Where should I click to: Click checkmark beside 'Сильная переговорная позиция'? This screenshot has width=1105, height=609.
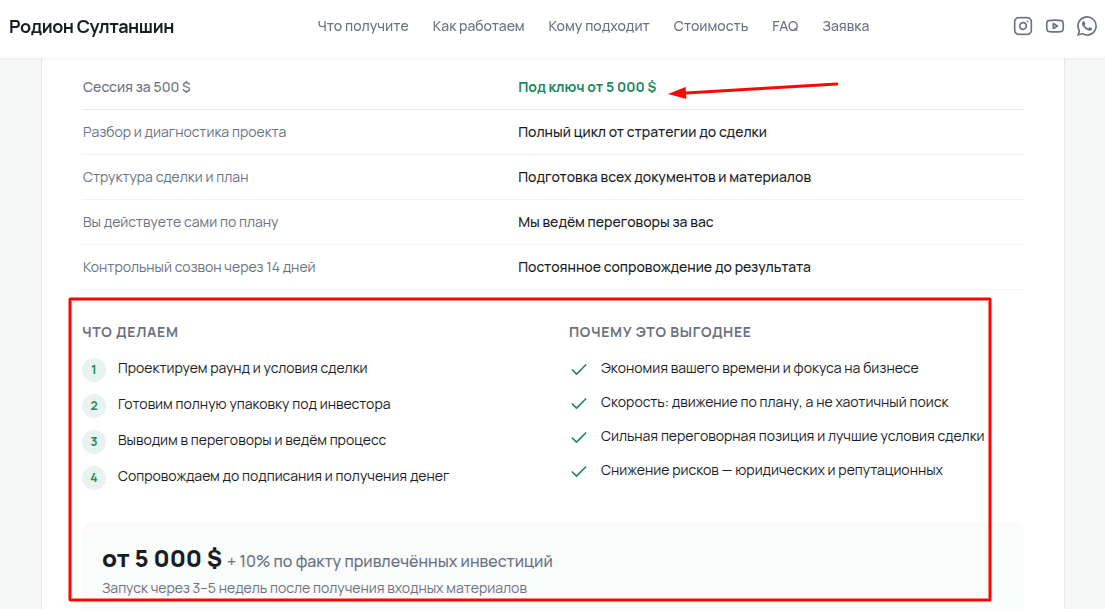pos(579,437)
